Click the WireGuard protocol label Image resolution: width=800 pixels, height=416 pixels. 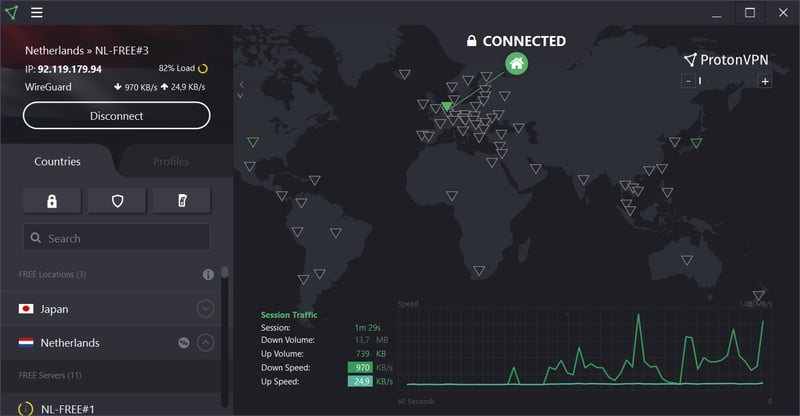(x=48, y=87)
